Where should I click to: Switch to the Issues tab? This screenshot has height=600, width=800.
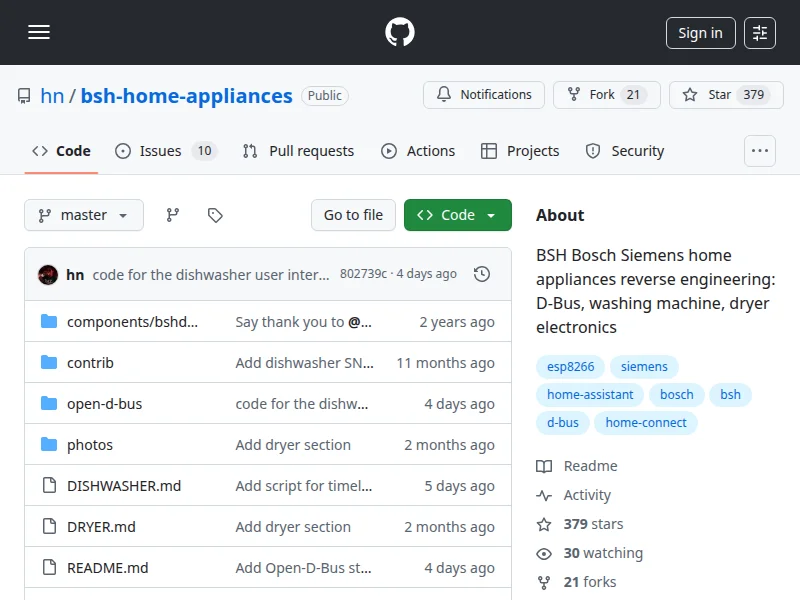coord(160,151)
